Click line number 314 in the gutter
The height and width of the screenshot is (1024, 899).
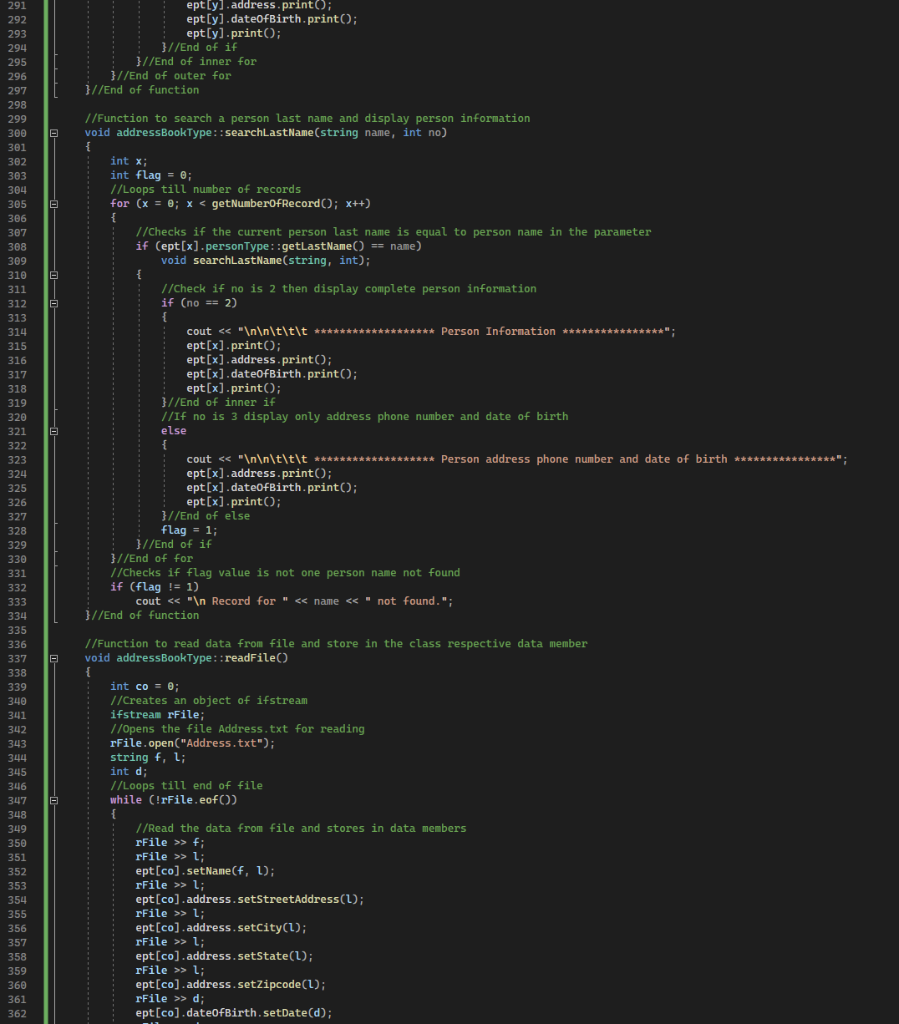pyautogui.click(x=17, y=332)
